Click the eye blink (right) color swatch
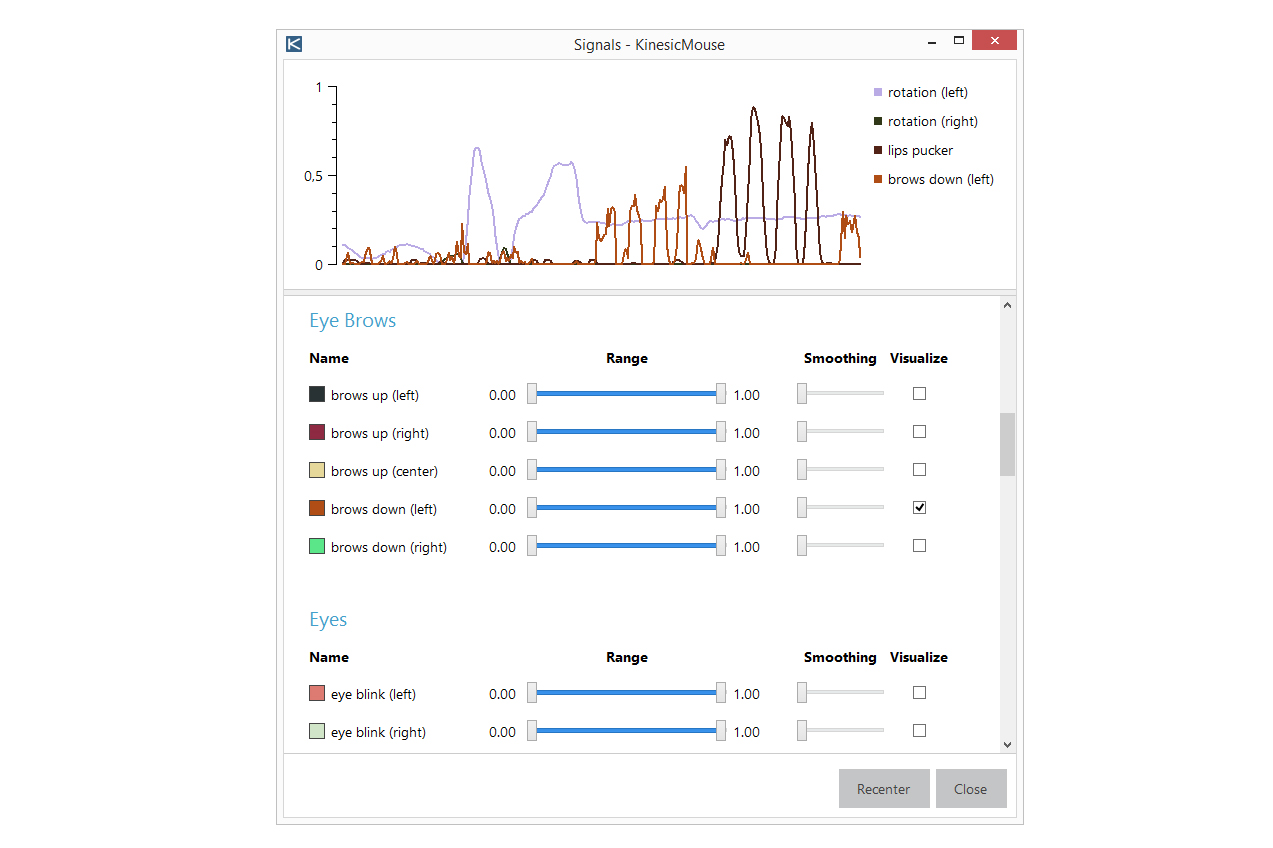 [x=317, y=732]
